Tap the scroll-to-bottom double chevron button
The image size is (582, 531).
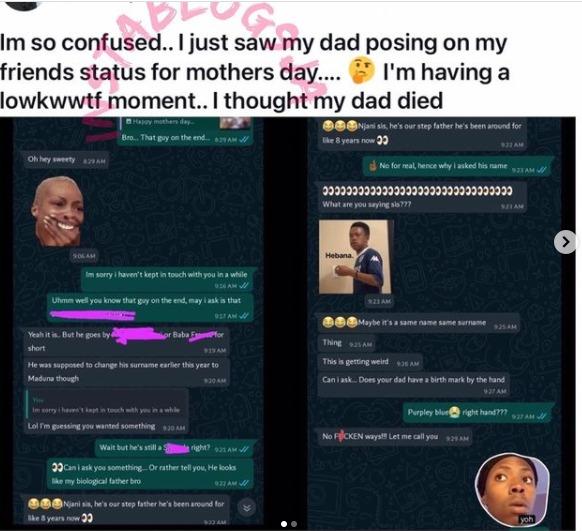click(247, 508)
